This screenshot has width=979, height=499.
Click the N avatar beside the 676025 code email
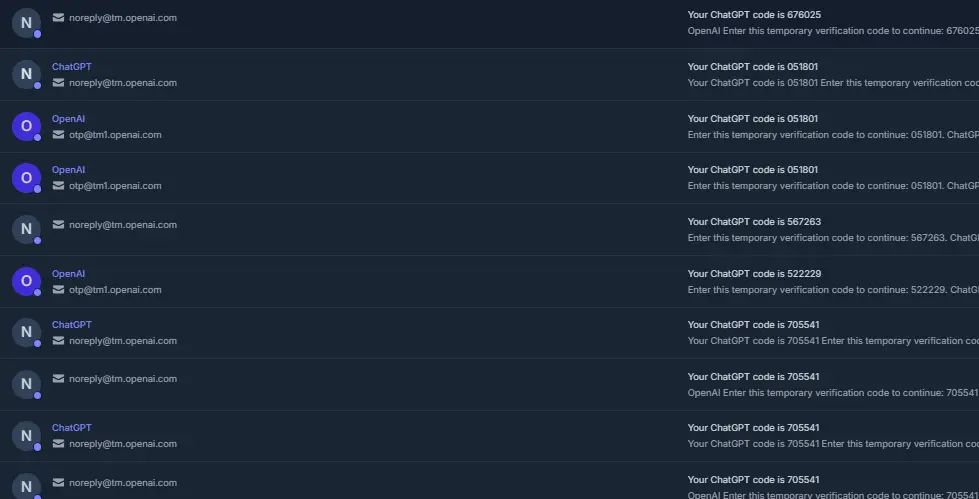[26, 23]
